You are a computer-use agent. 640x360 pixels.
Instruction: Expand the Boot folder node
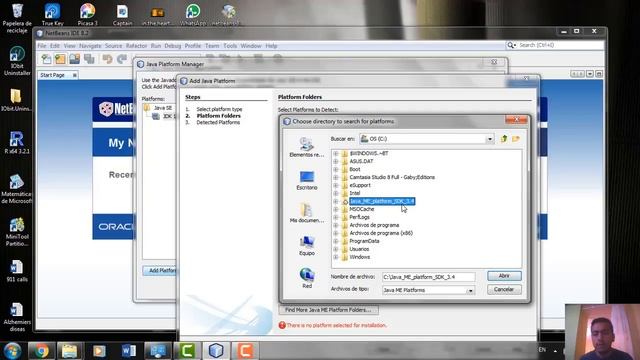tap(336, 169)
